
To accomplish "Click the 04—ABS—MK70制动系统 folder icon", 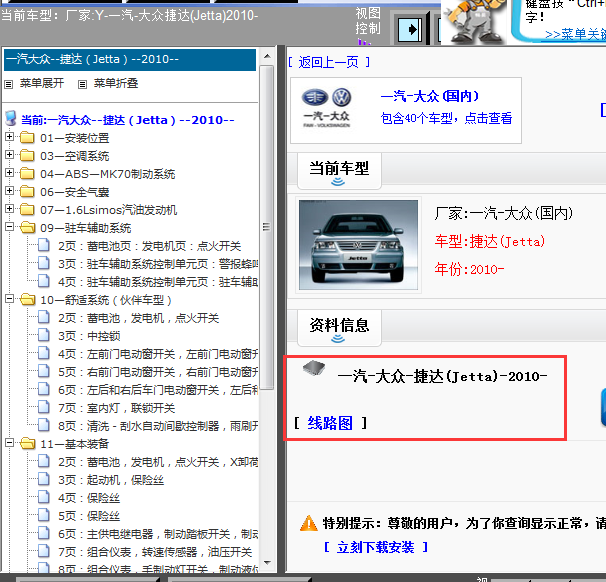I will point(27,173).
